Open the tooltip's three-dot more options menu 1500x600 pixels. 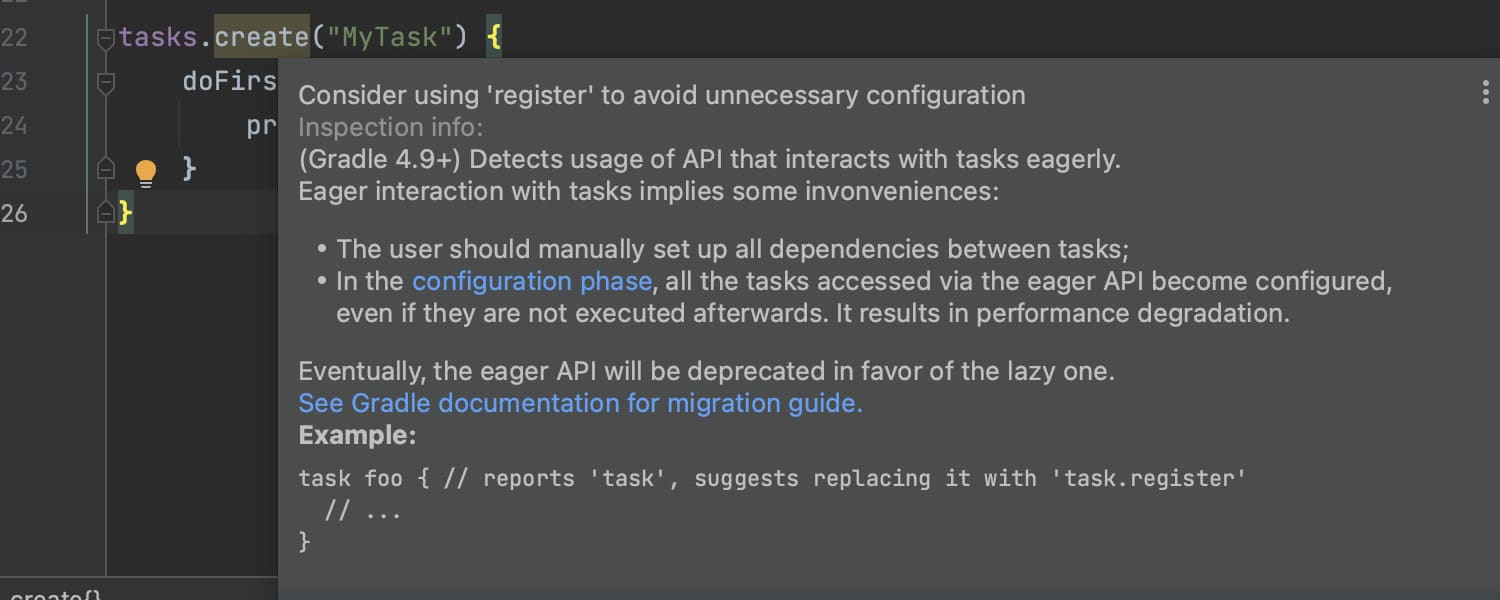coord(1485,93)
